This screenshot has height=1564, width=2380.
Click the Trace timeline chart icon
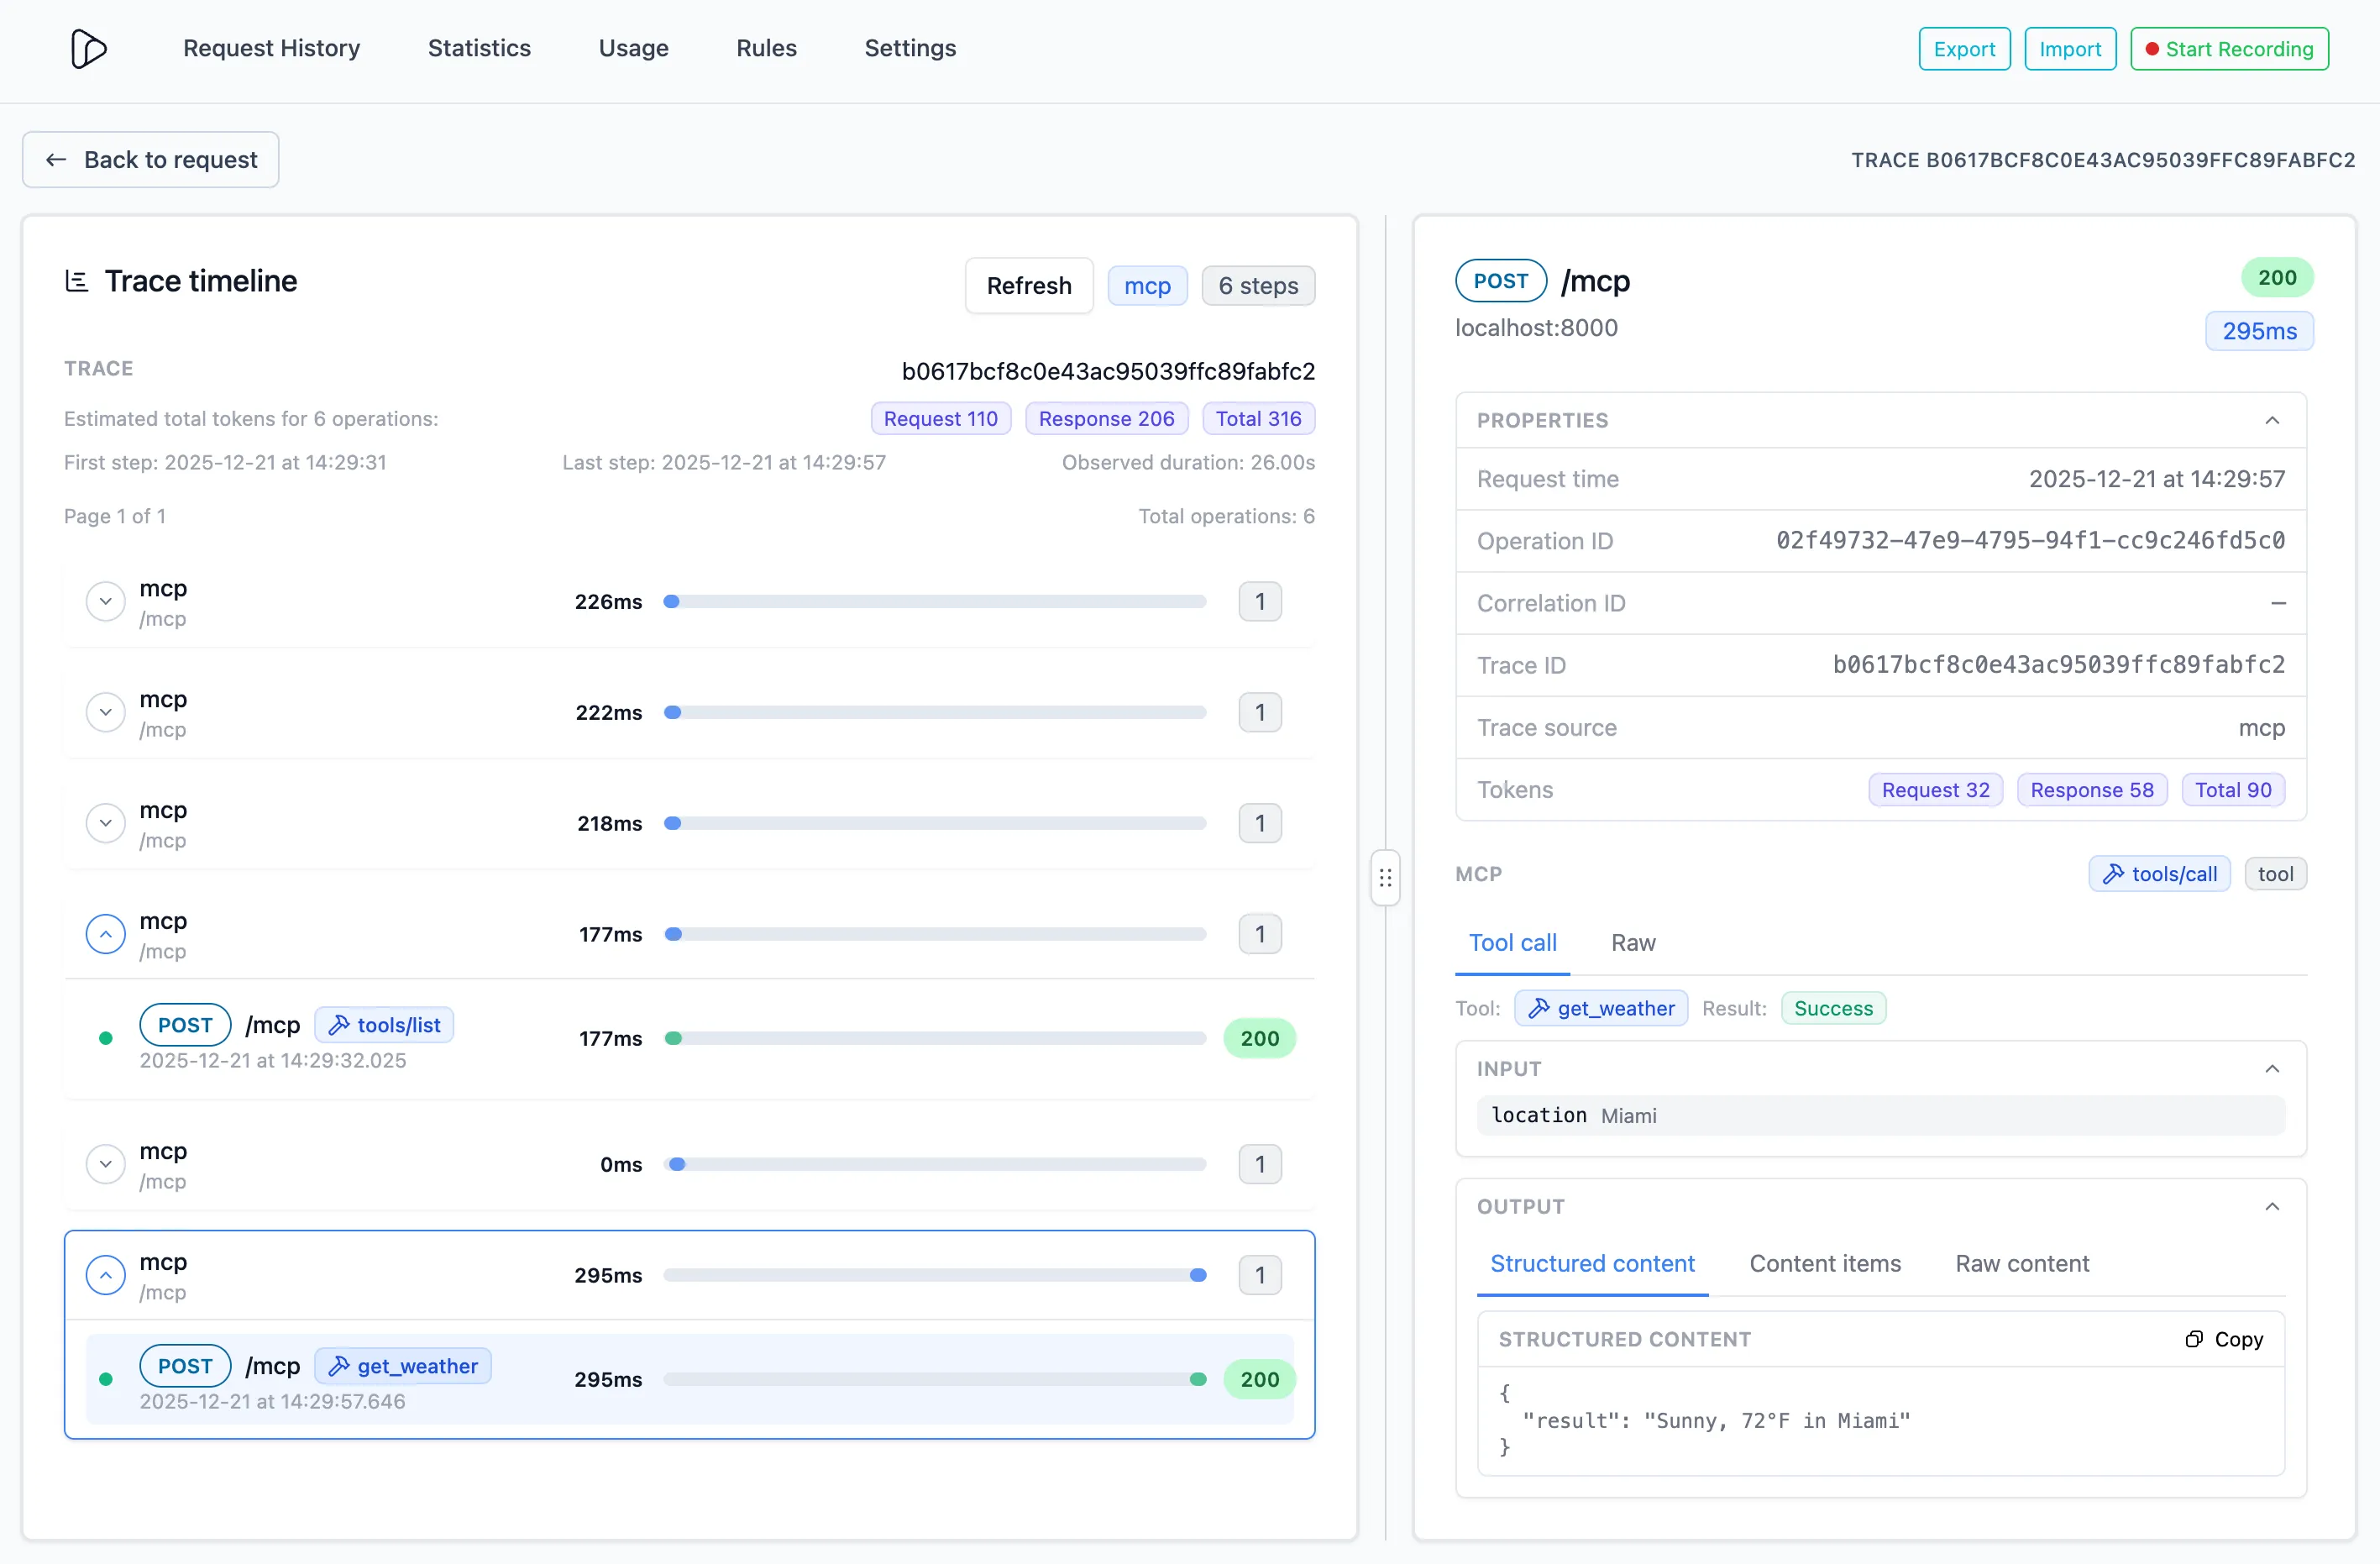click(77, 281)
